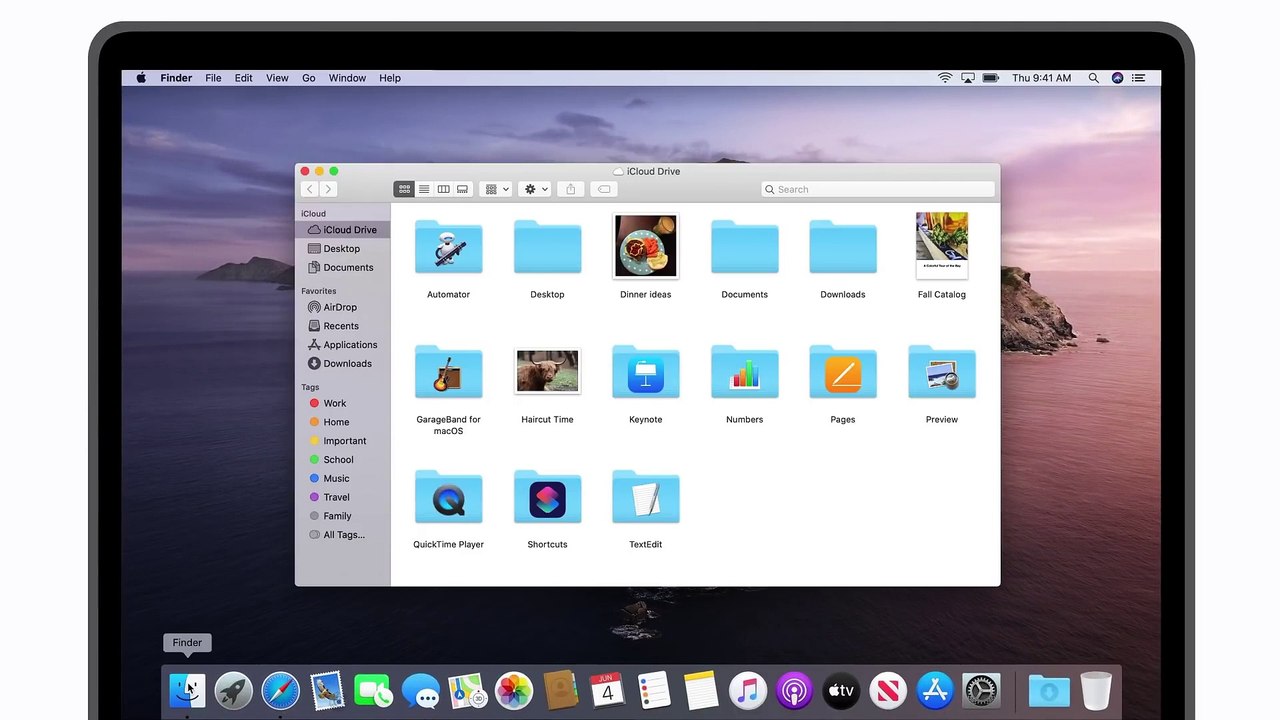Open the View menu
The image size is (1280, 720).
277,78
